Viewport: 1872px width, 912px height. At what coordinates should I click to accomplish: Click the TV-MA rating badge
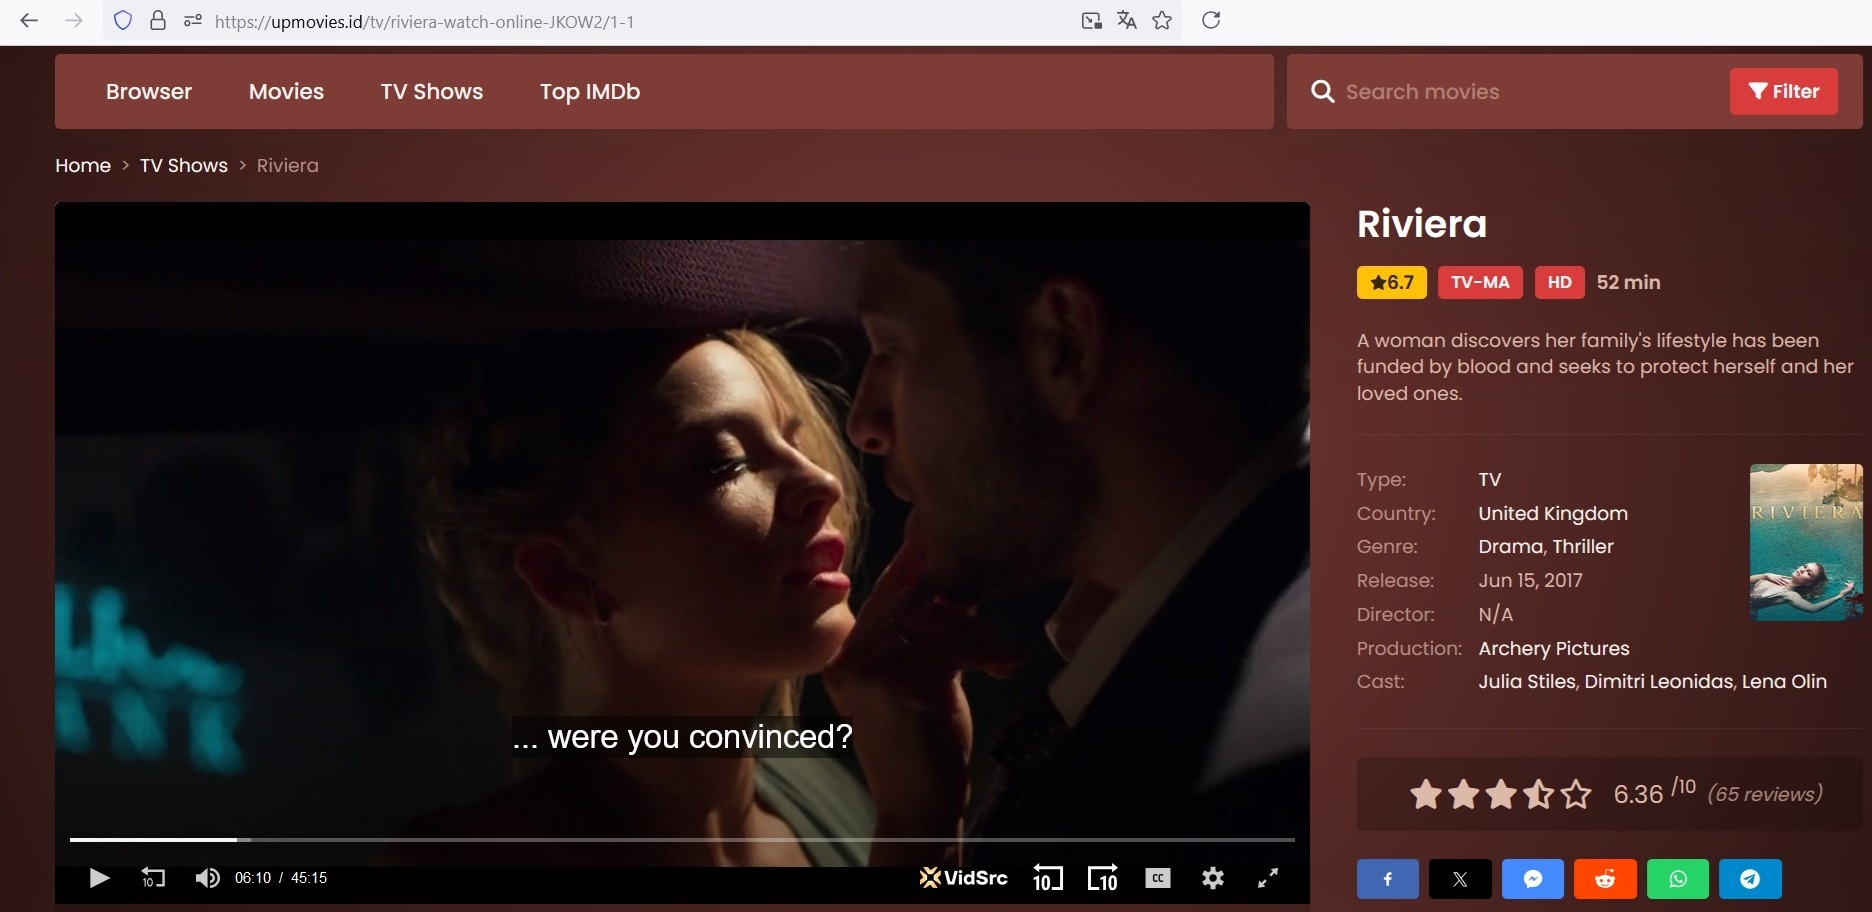(1480, 283)
